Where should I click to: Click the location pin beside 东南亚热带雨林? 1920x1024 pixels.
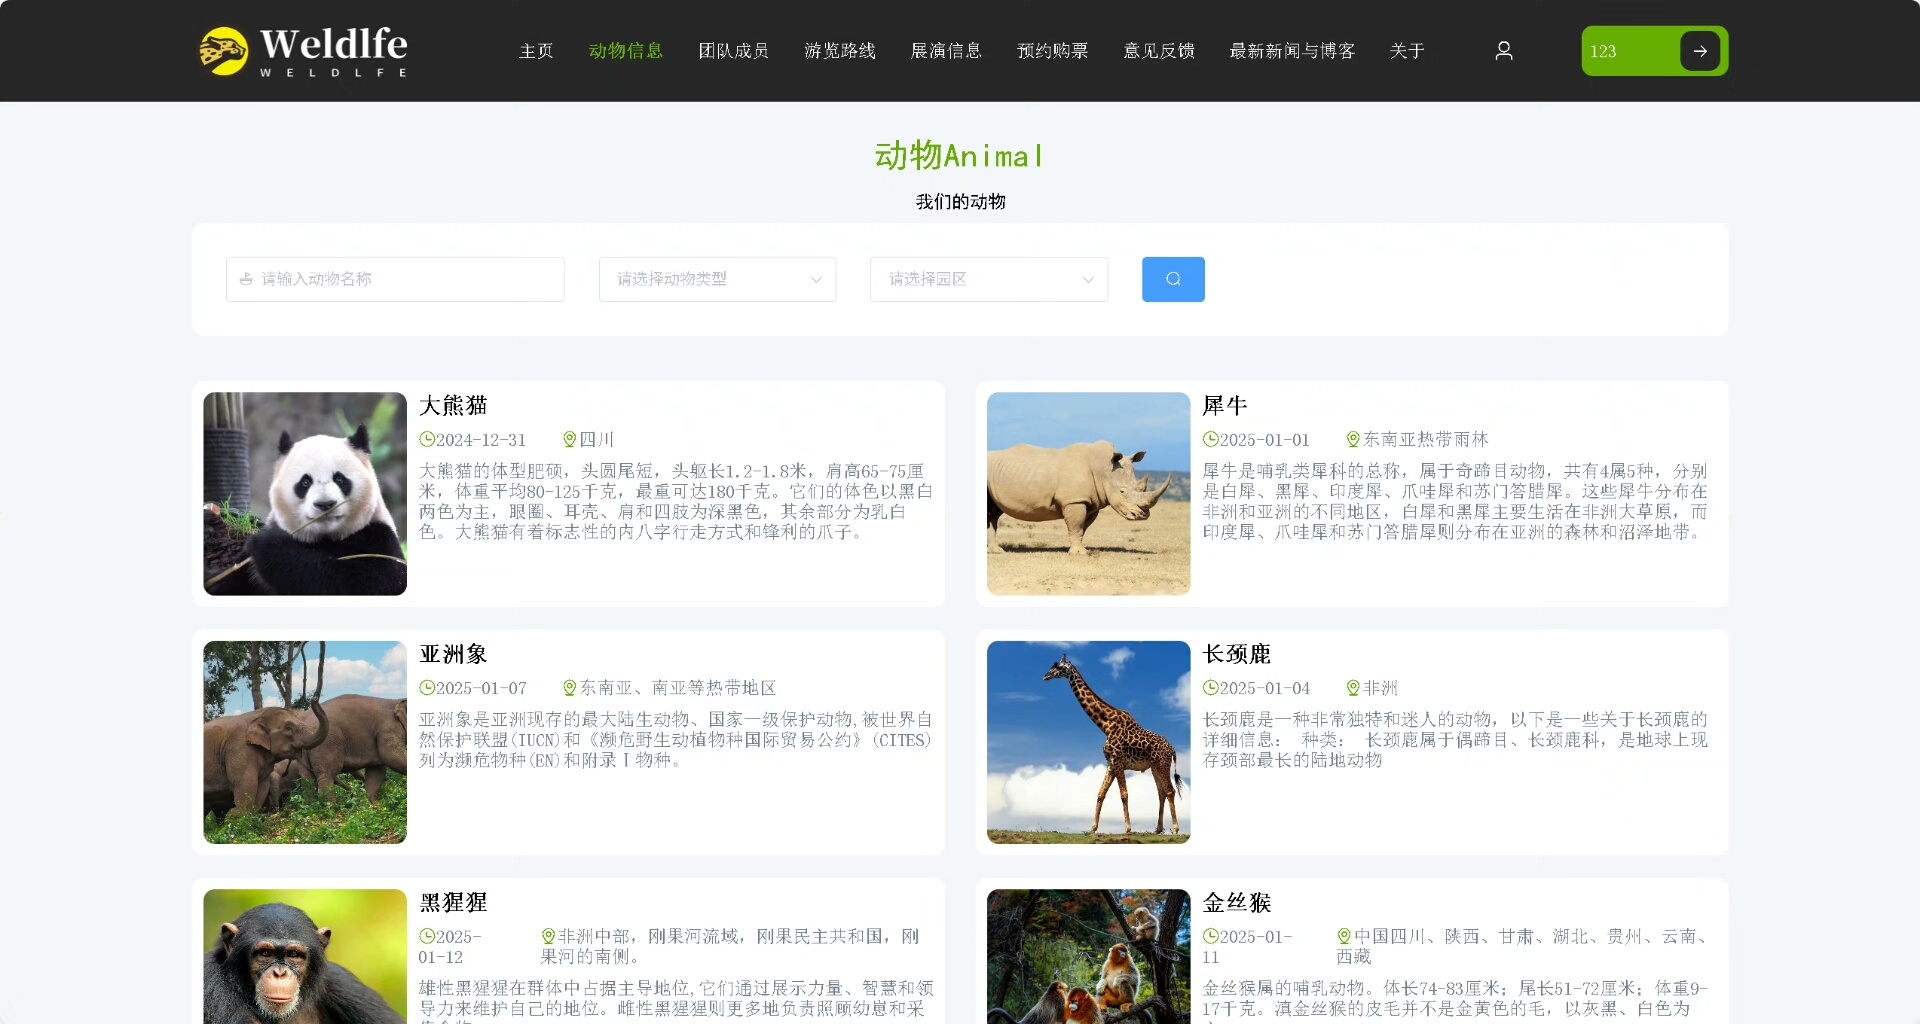[x=1354, y=439]
